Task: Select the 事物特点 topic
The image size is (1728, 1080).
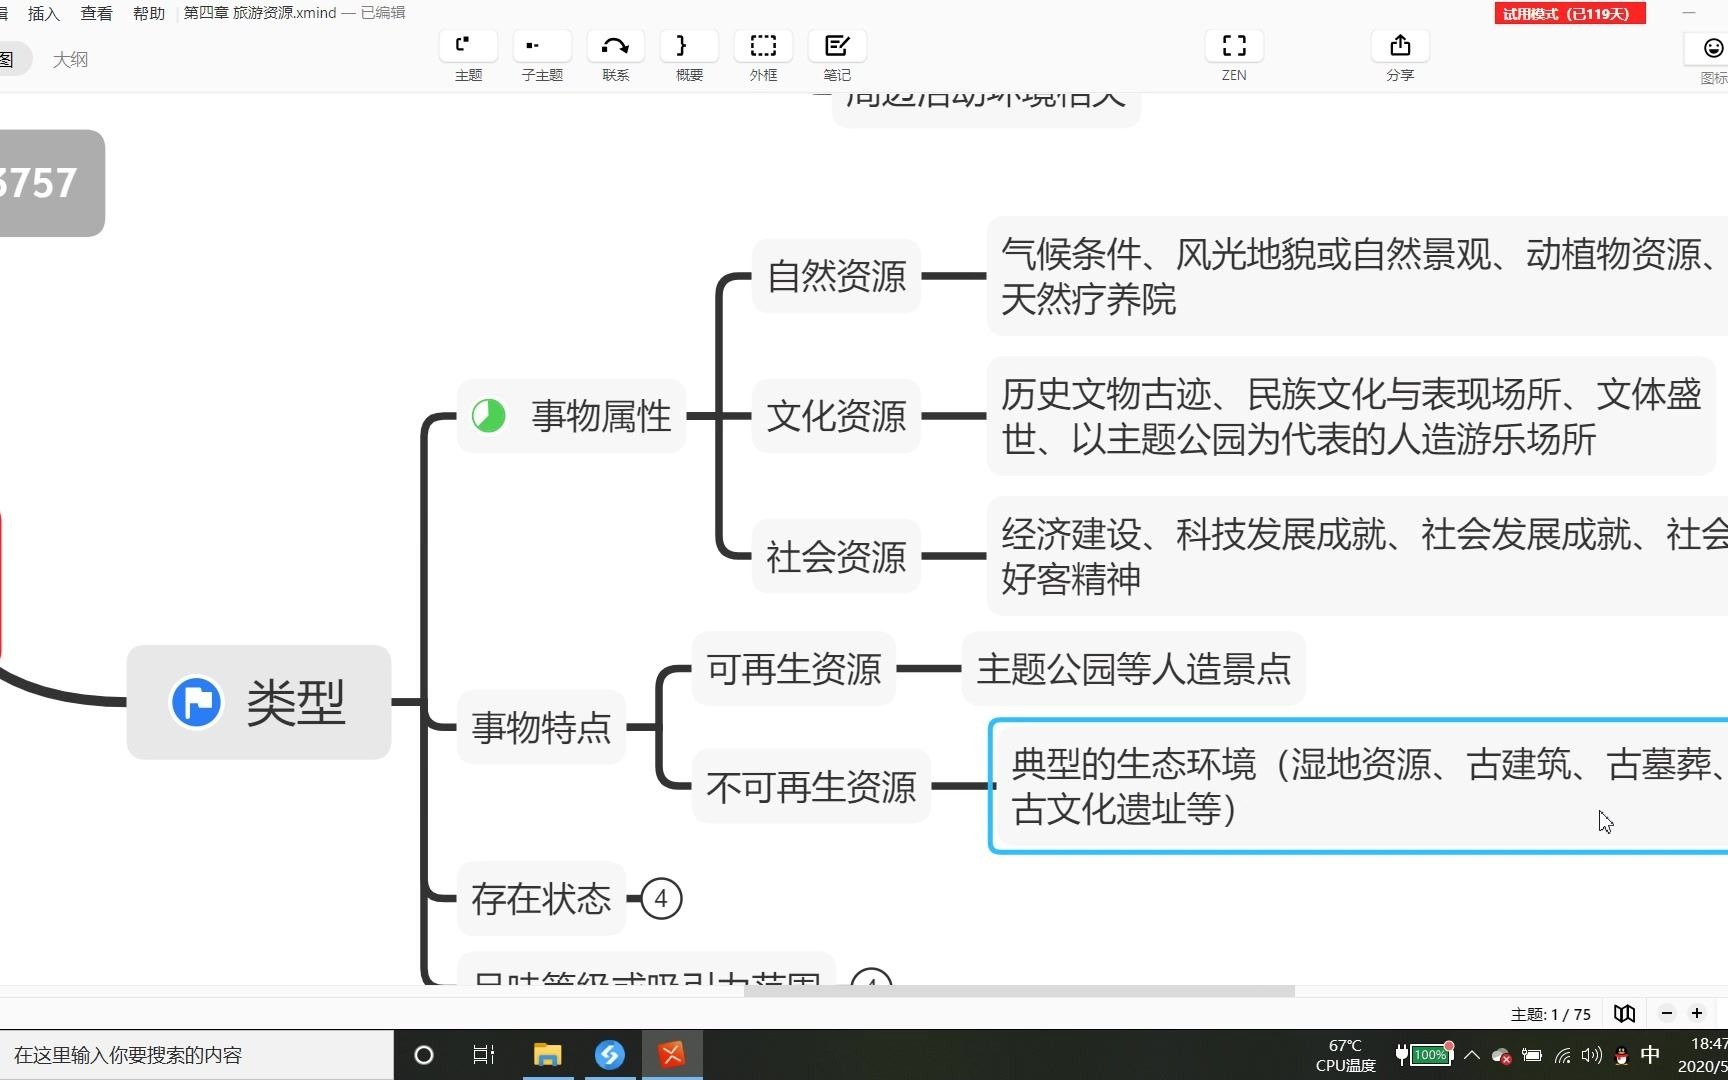Action: (541, 727)
